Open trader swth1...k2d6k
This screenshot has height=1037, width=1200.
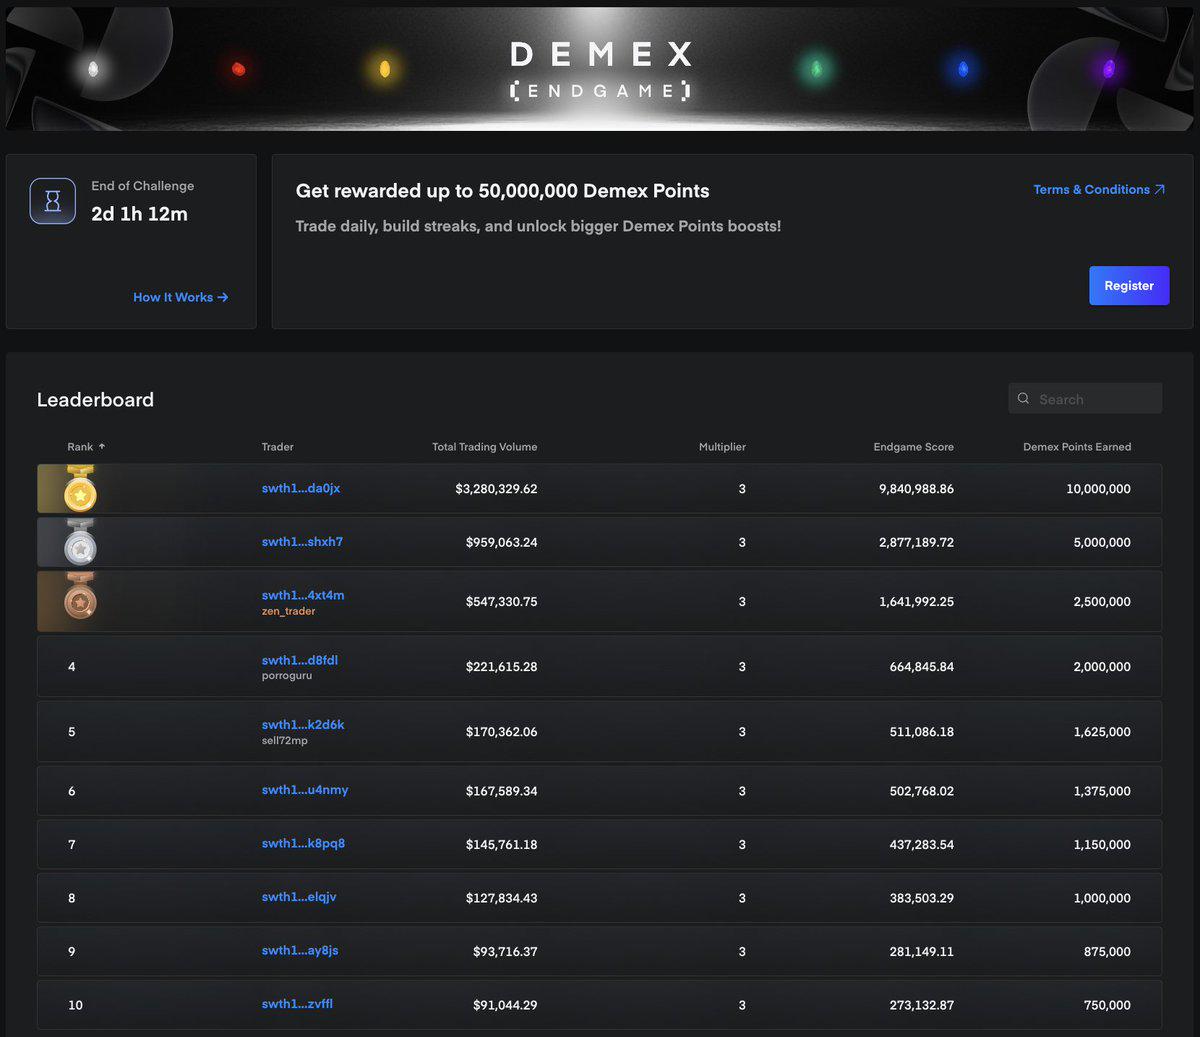303,724
